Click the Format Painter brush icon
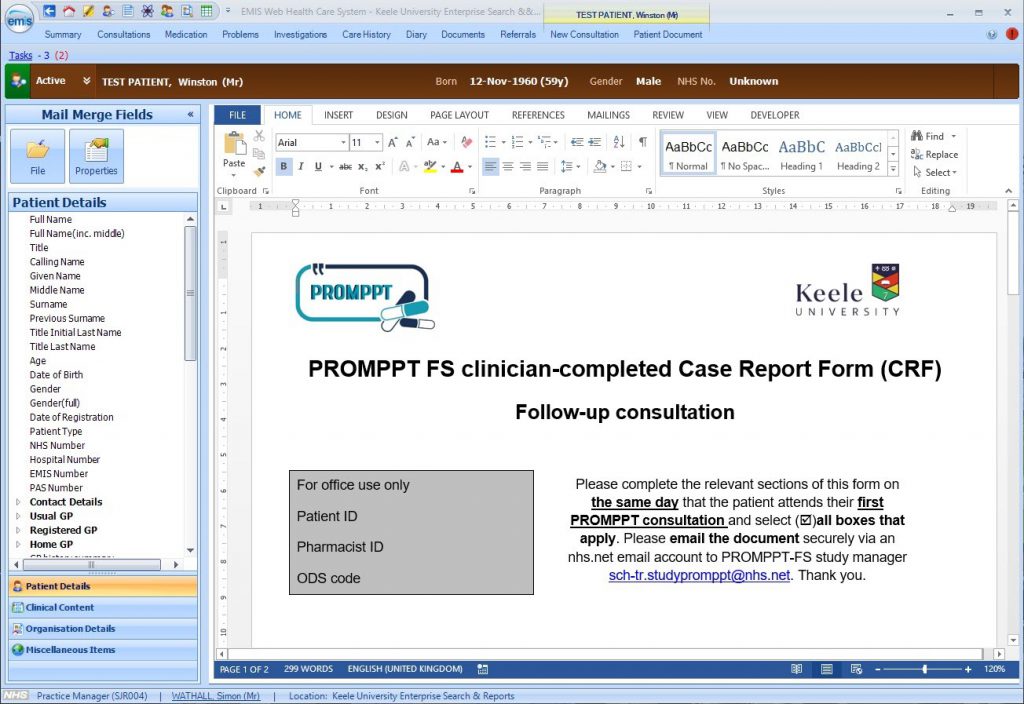 point(259,171)
